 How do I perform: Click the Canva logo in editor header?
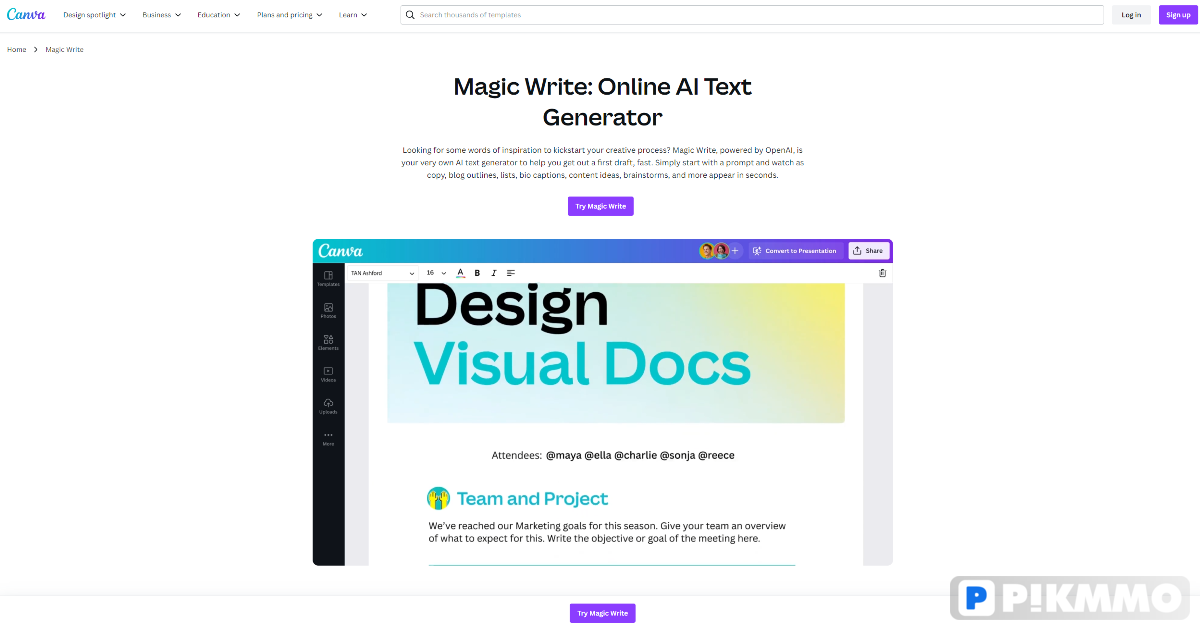[341, 251]
